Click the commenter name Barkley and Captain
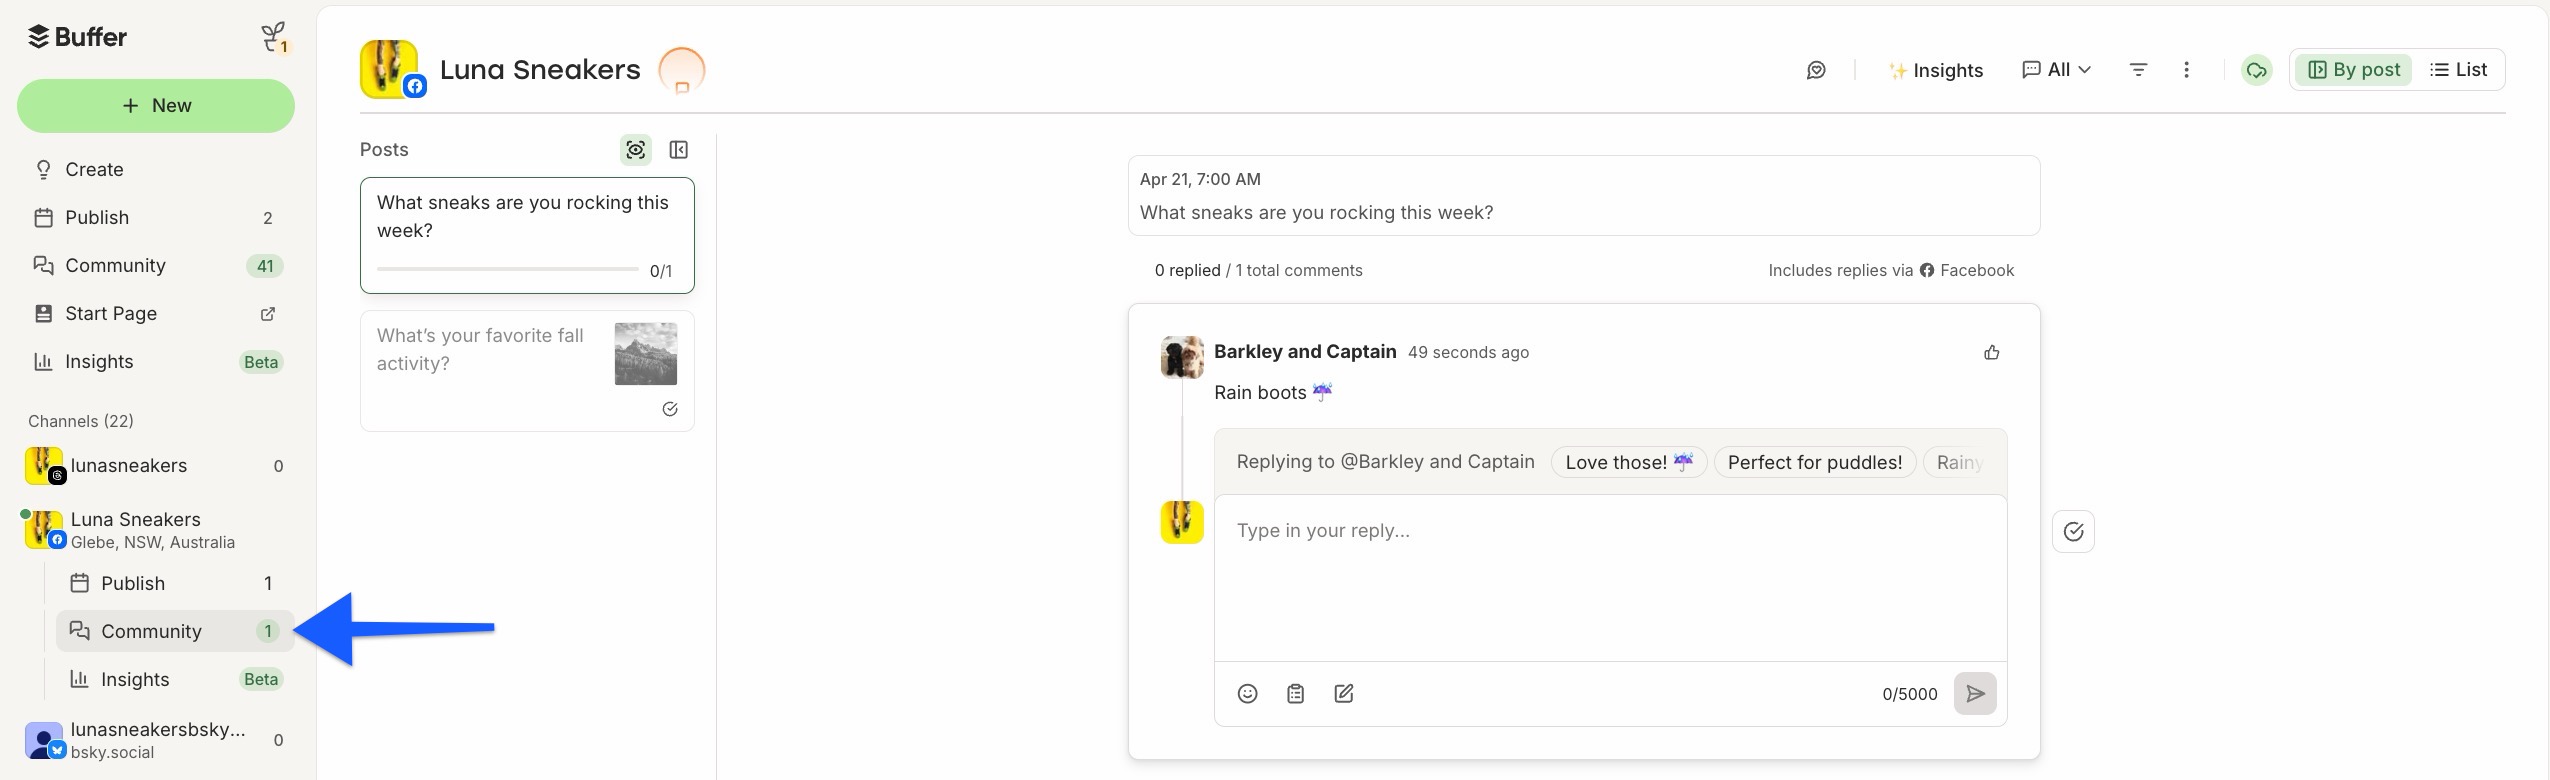This screenshot has height=780, width=2550. 1305,351
